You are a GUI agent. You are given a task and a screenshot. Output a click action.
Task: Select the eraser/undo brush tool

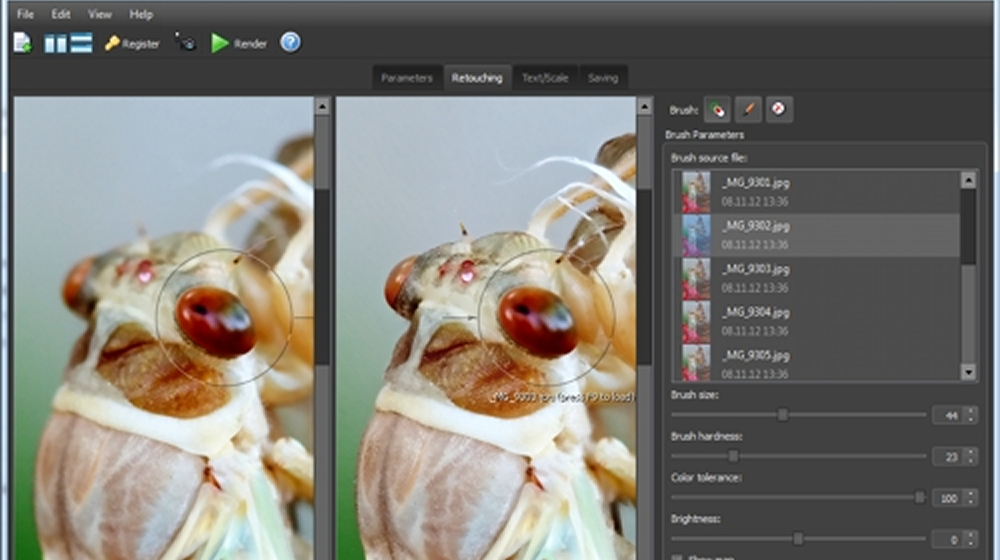click(x=779, y=110)
